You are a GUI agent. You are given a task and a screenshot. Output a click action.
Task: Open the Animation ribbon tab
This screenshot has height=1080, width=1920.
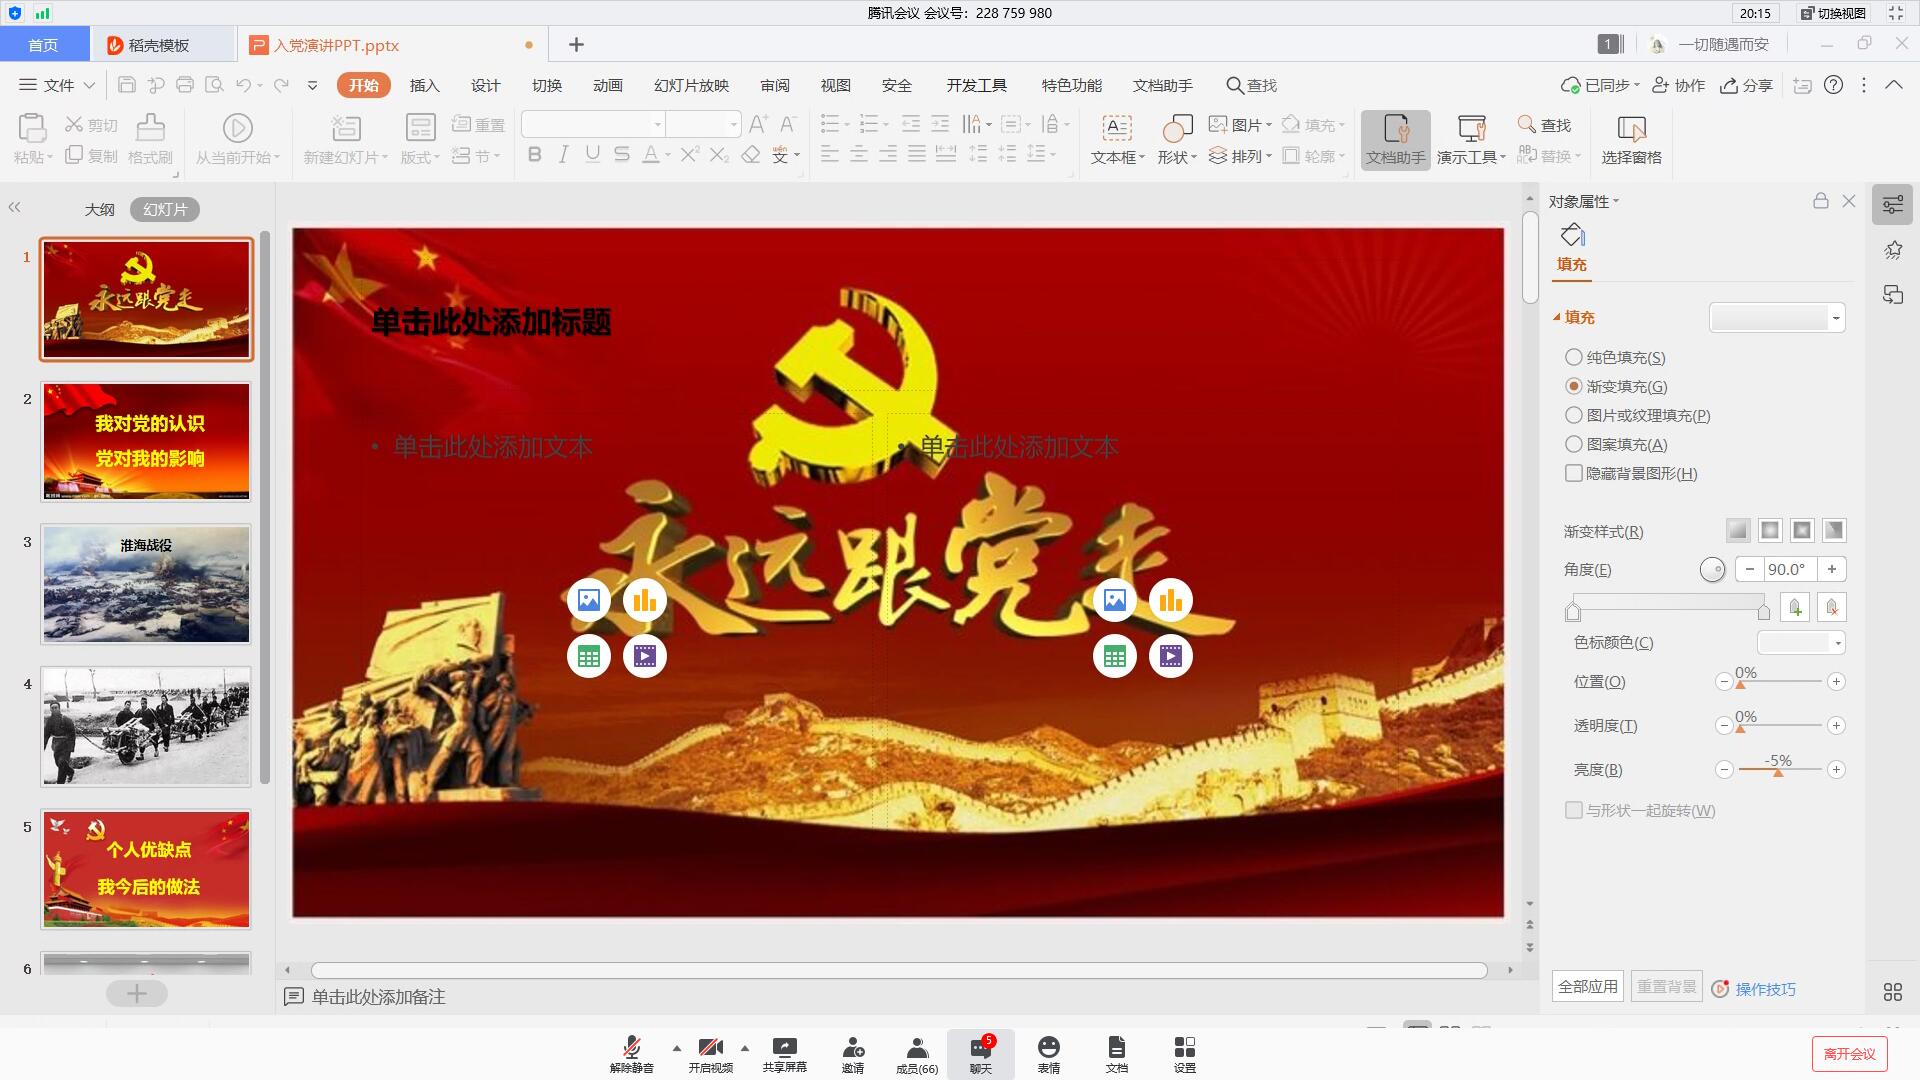click(608, 85)
